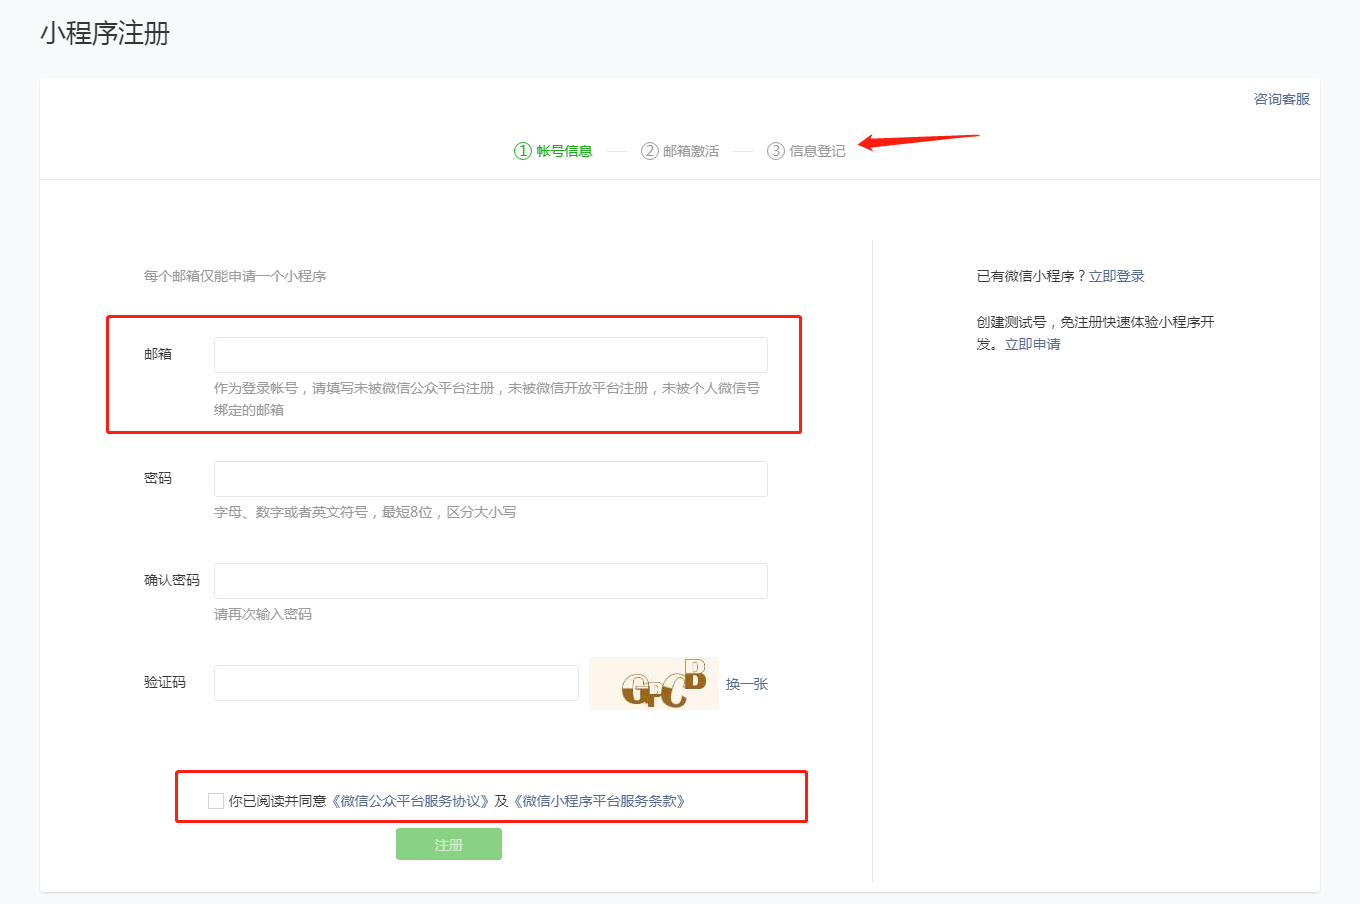Select step 1 帐号信息
Viewport: 1360px width, 904px height.
(x=553, y=151)
